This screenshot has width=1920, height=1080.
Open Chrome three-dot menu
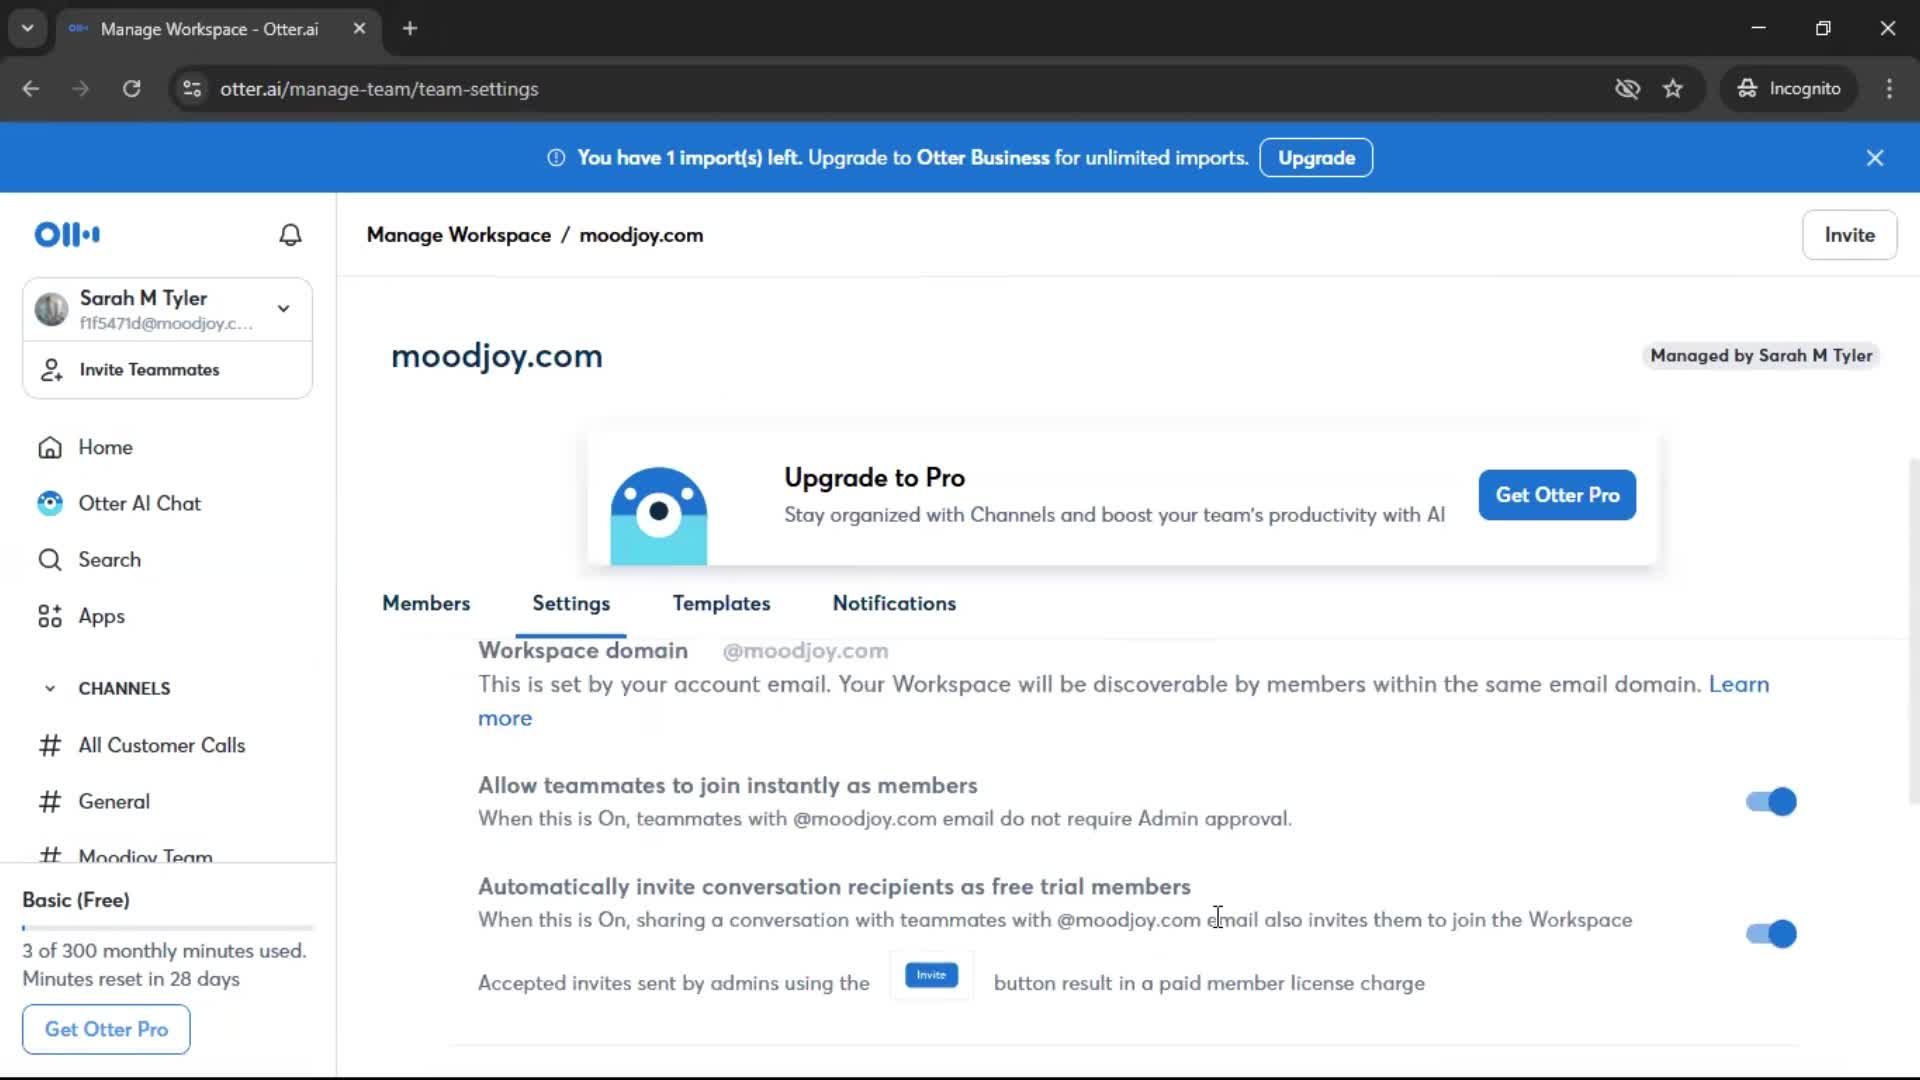click(1889, 89)
